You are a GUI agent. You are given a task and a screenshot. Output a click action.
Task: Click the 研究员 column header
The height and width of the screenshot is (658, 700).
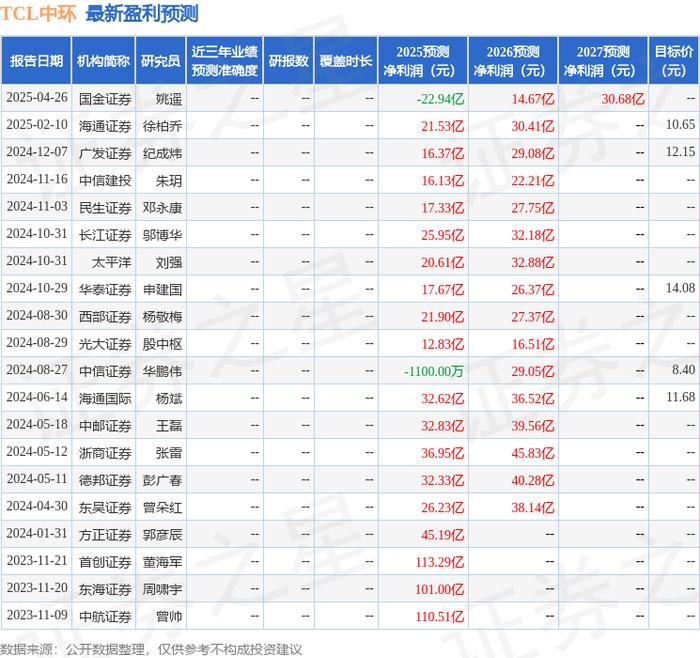tap(161, 61)
